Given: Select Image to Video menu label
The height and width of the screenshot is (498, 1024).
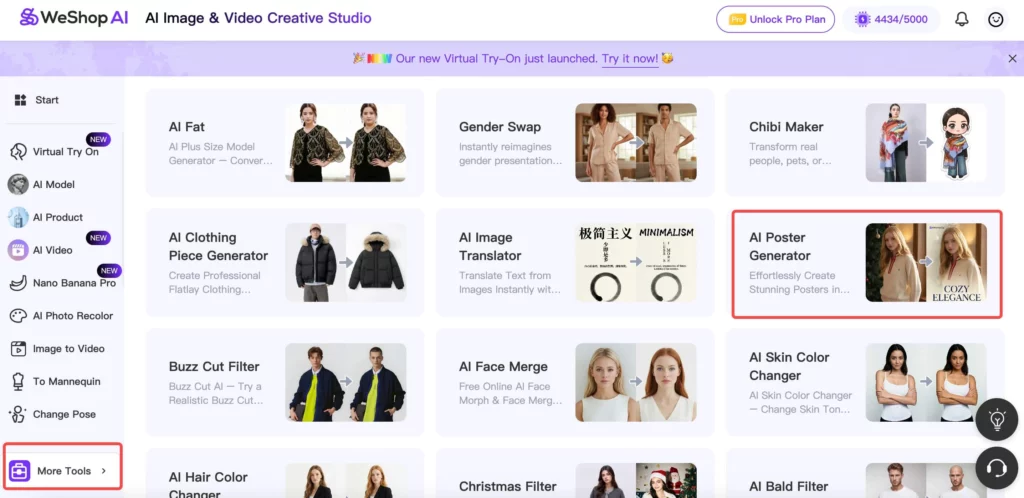Looking at the screenshot, I should click(69, 349).
